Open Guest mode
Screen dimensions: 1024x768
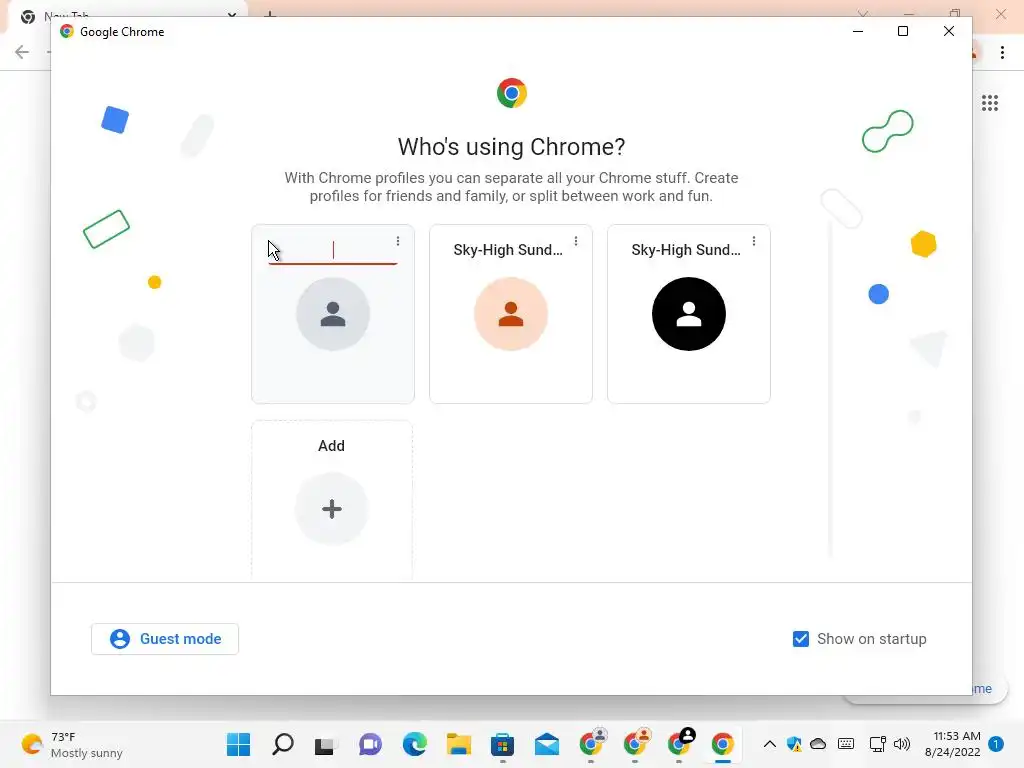(165, 639)
